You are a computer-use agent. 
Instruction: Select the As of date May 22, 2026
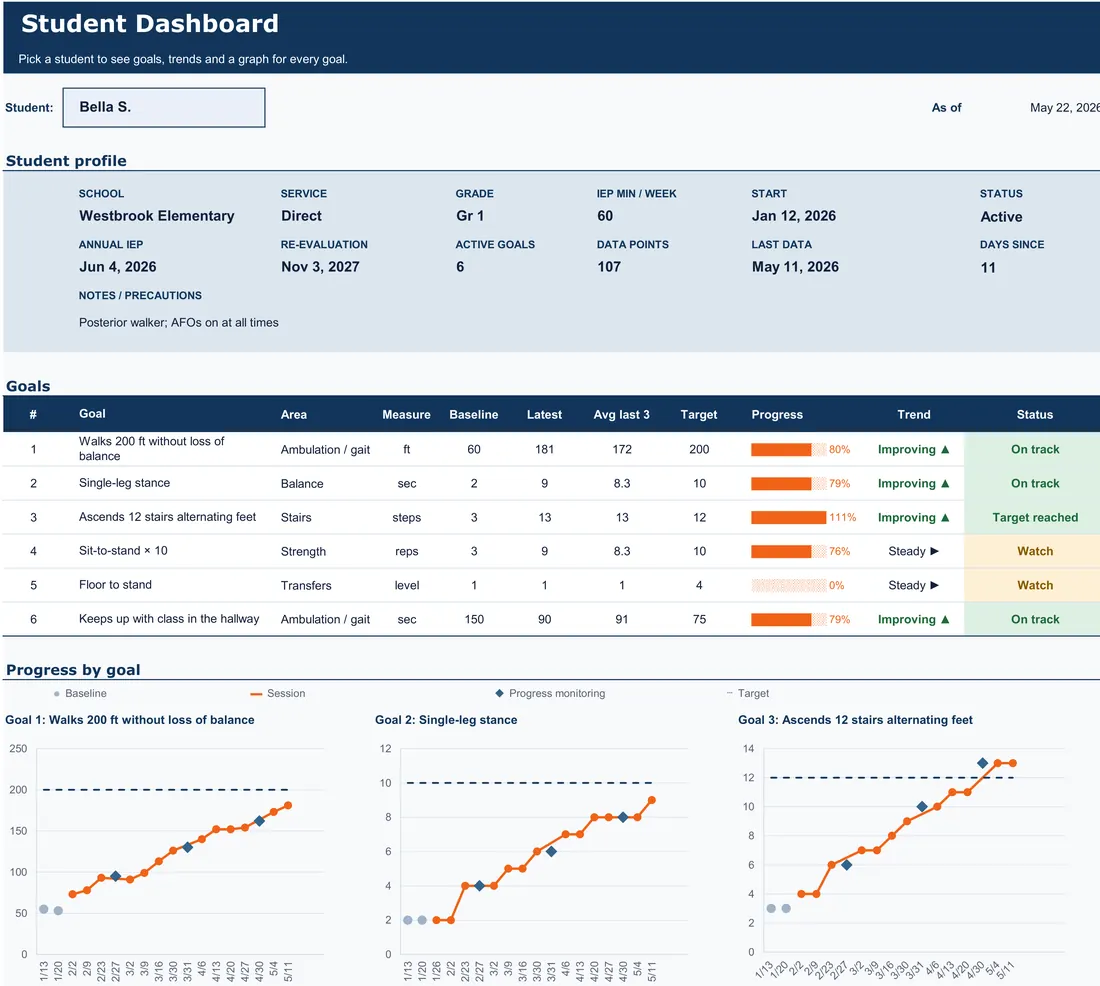click(1064, 107)
